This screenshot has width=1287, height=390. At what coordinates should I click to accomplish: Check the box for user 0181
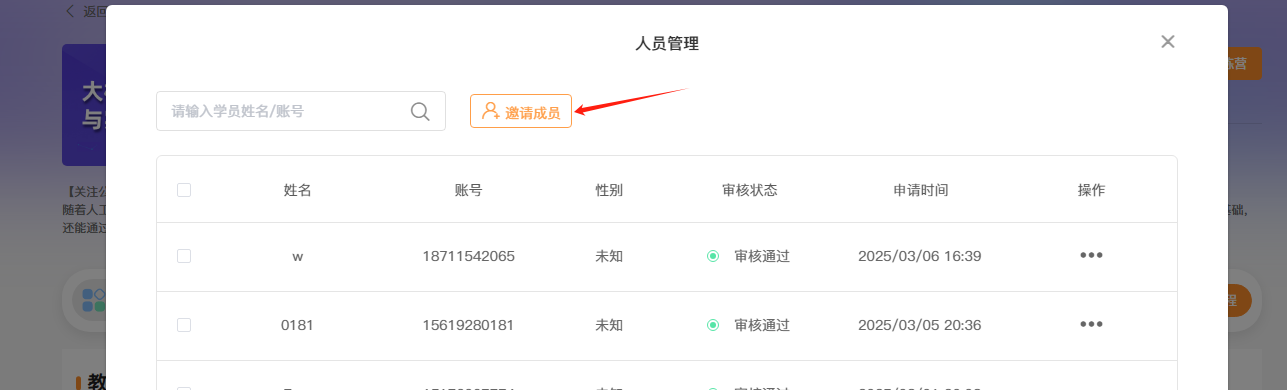click(184, 325)
